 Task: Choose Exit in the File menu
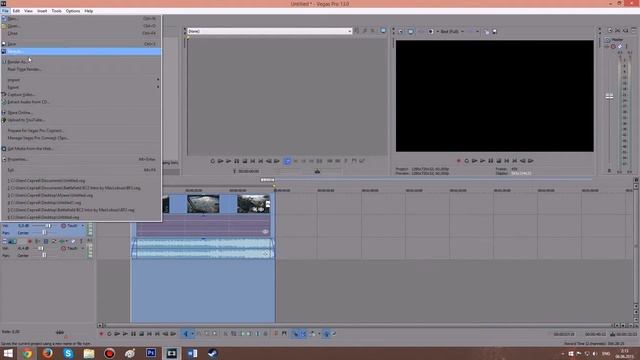click(x=81, y=170)
